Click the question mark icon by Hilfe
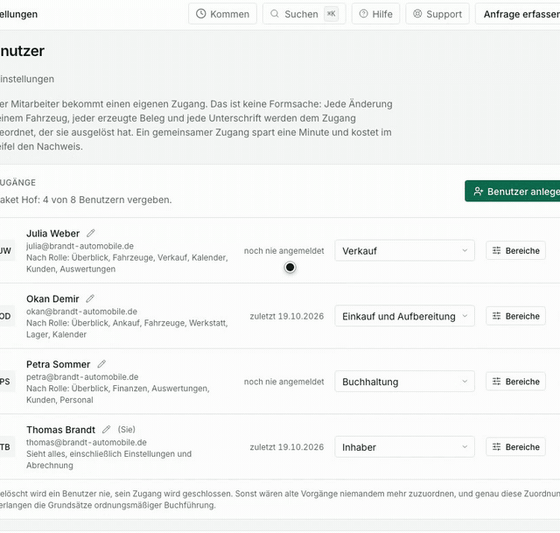The height and width of the screenshot is (533, 560). (x=364, y=14)
